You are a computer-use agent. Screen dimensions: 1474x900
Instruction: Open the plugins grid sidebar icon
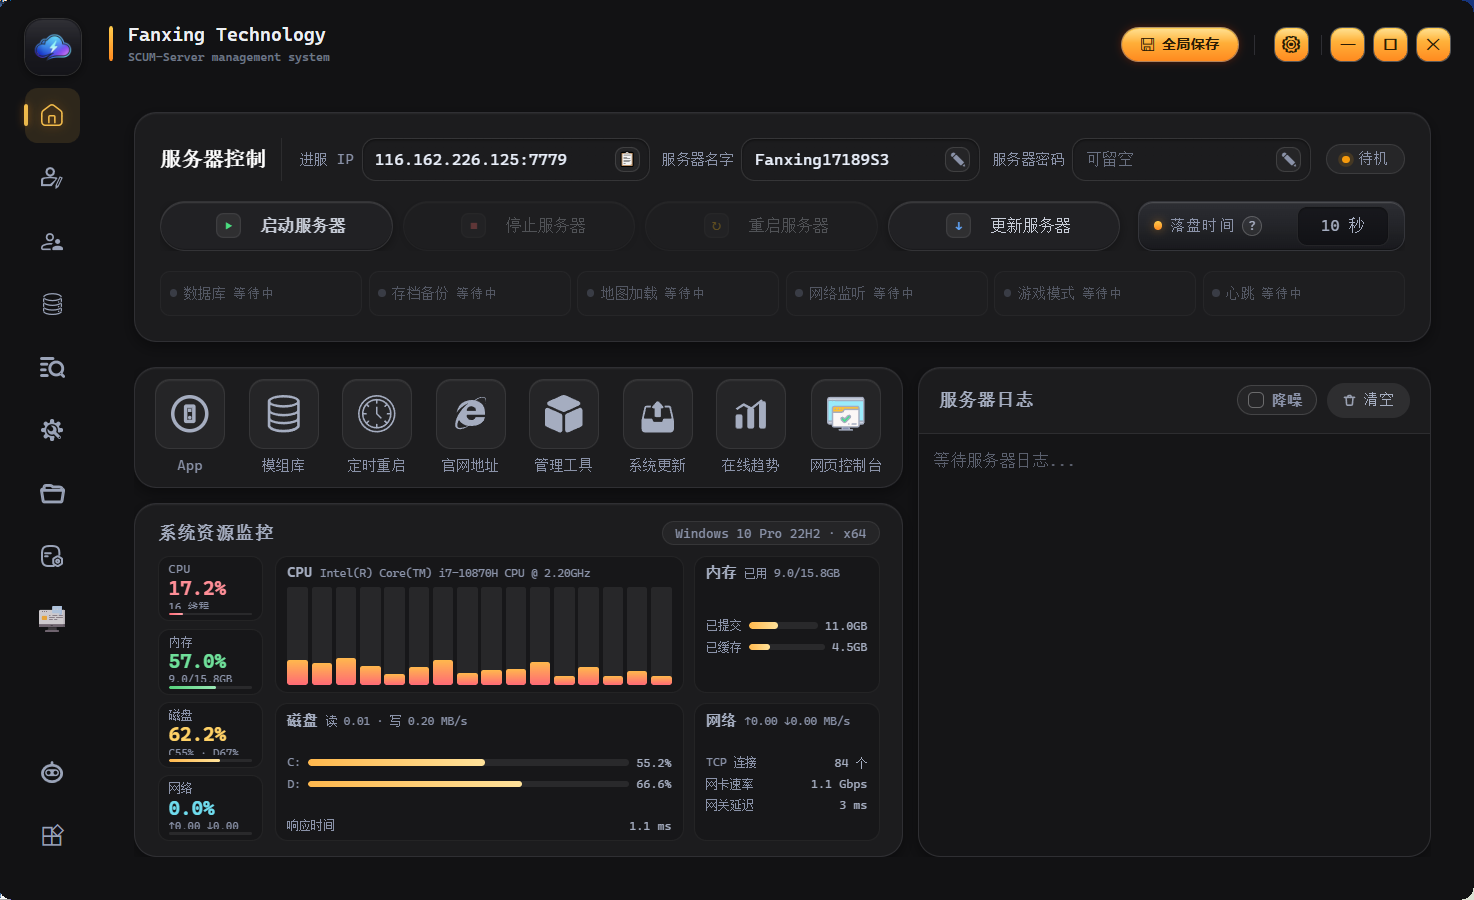[x=52, y=836]
